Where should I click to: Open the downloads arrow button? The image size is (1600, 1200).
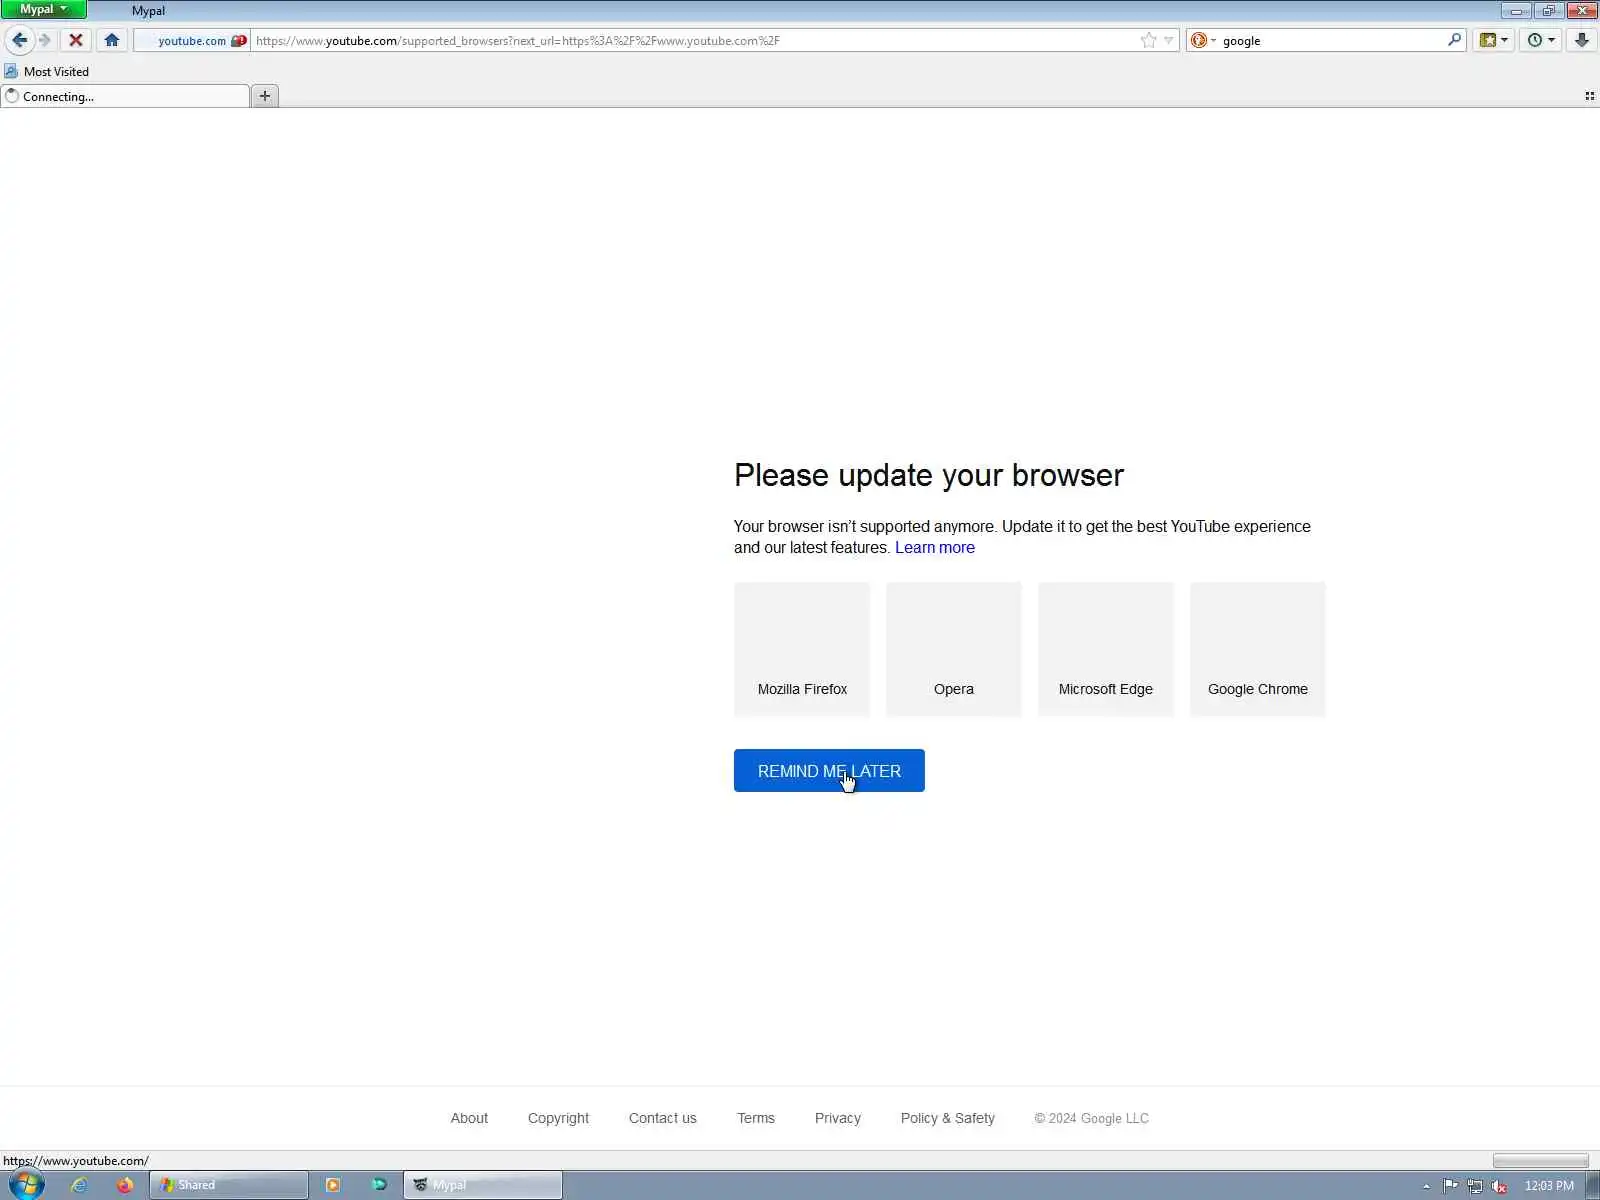(x=1581, y=40)
